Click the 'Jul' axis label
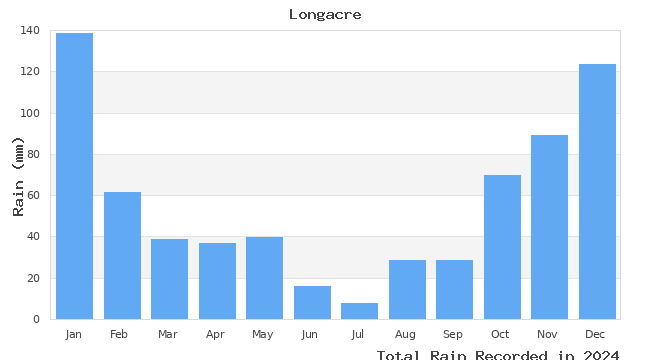The image size is (650, 360). (x=357, y=334)
